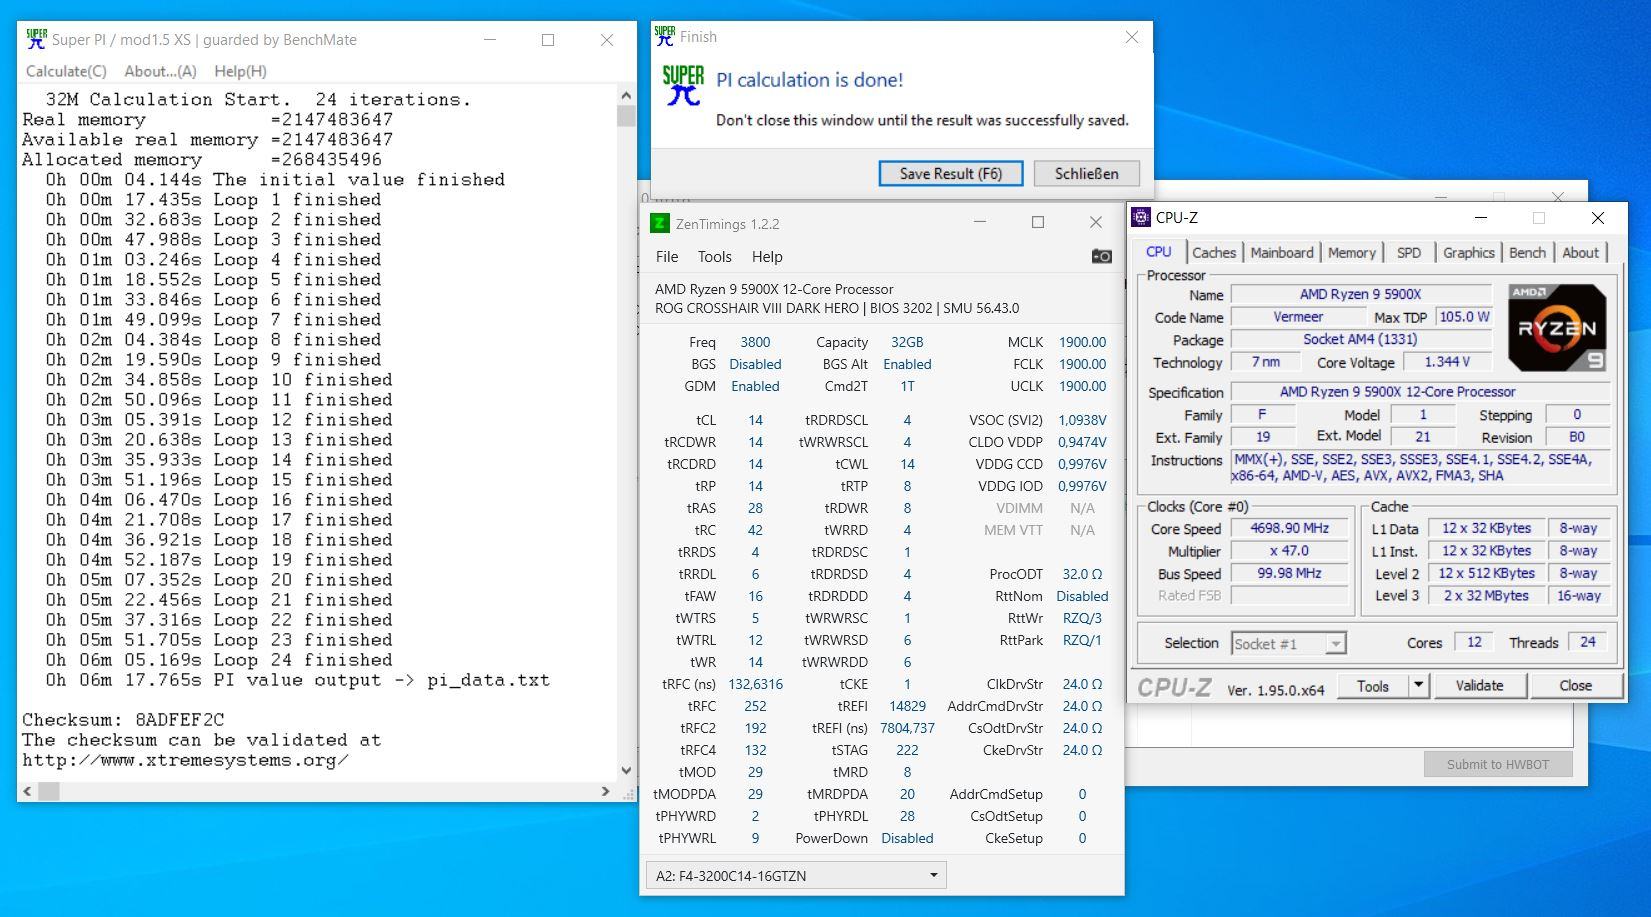
Task: Click Super PI horizontal scrollbar left arrow
Action: pos(27,791)
